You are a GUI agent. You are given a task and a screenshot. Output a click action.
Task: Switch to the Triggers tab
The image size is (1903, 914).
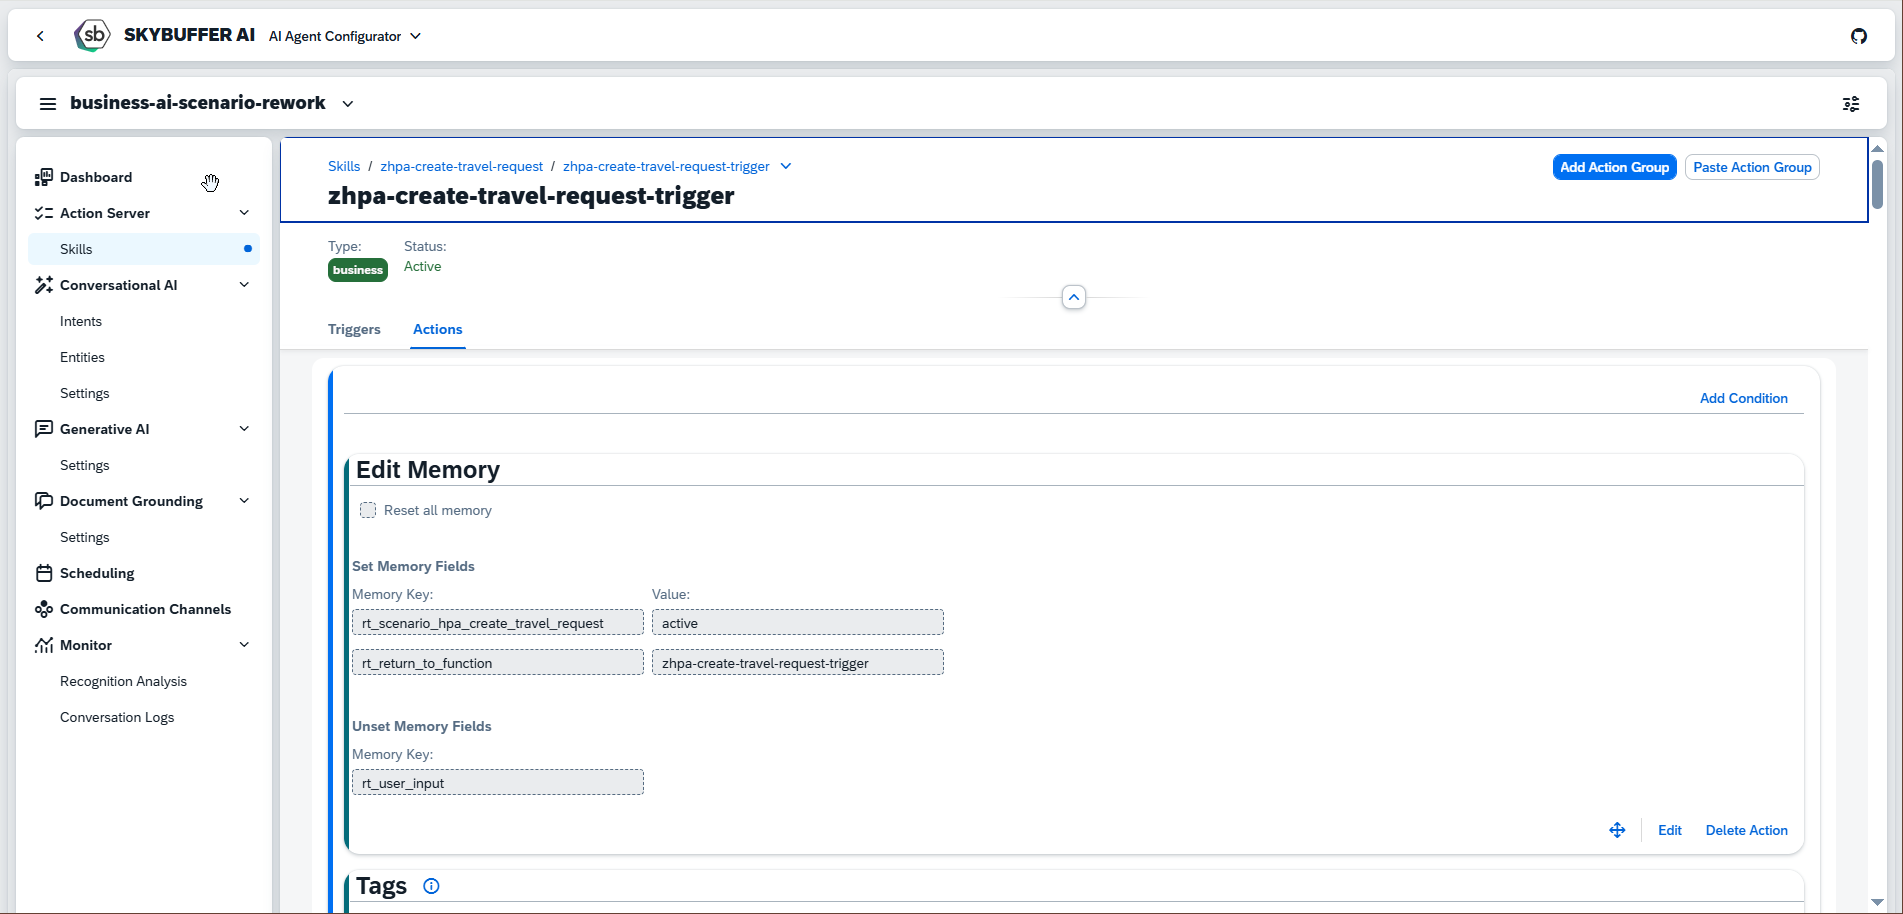pyautogui.click(x=354, y=329)
